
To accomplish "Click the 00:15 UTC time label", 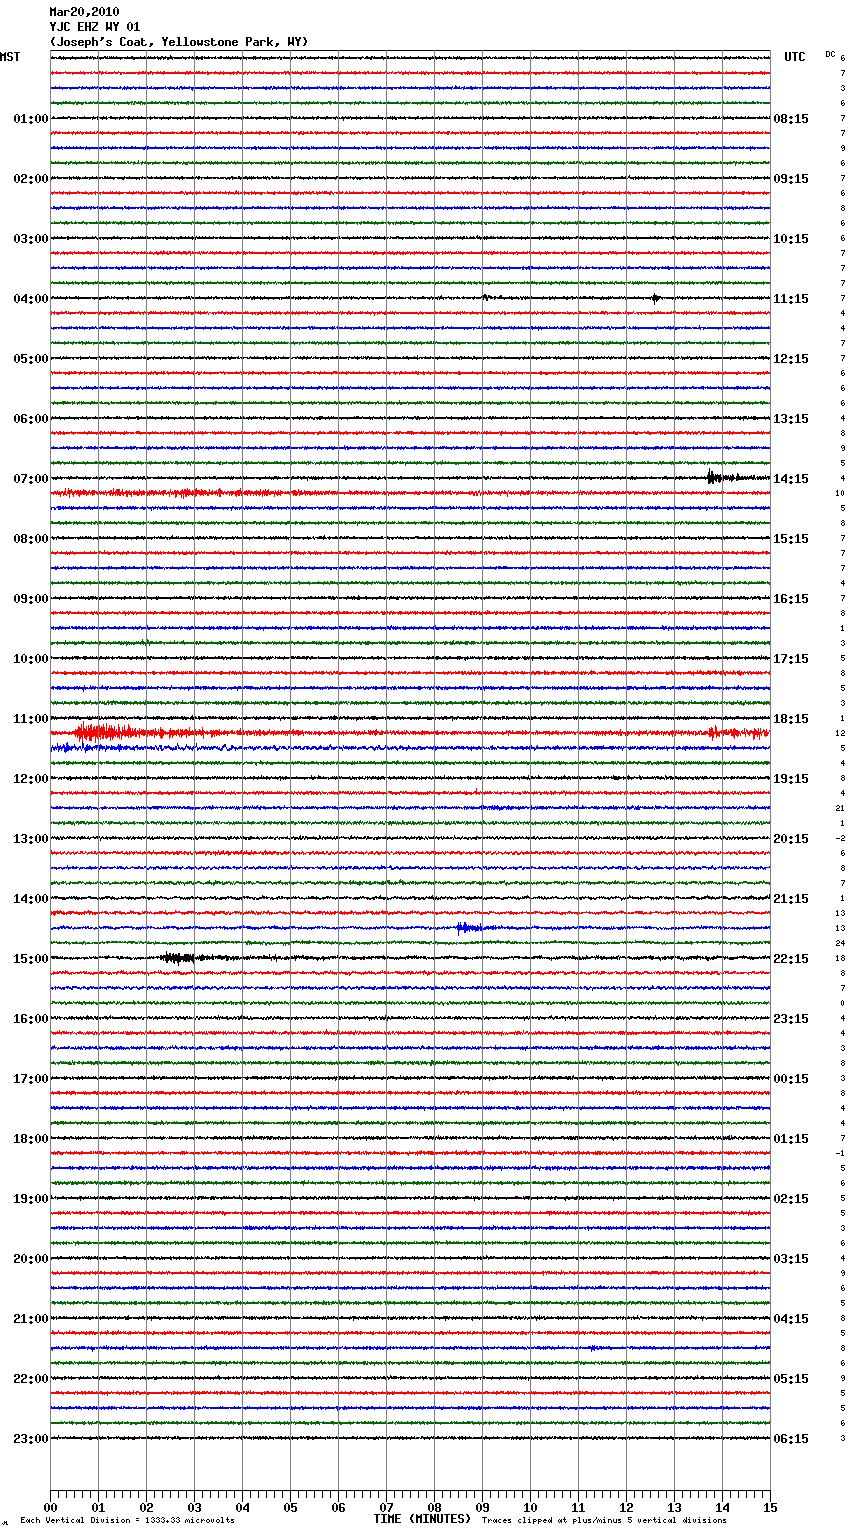I will (791, 1079).
